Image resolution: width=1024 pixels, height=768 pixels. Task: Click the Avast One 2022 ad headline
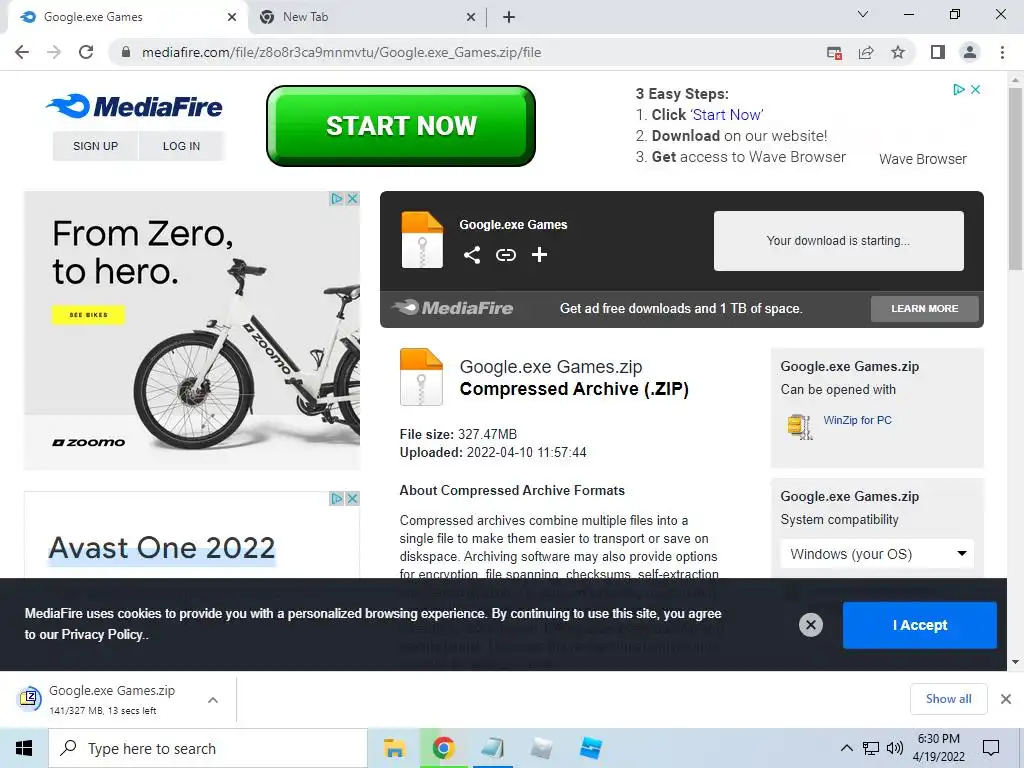coord(162,548)
